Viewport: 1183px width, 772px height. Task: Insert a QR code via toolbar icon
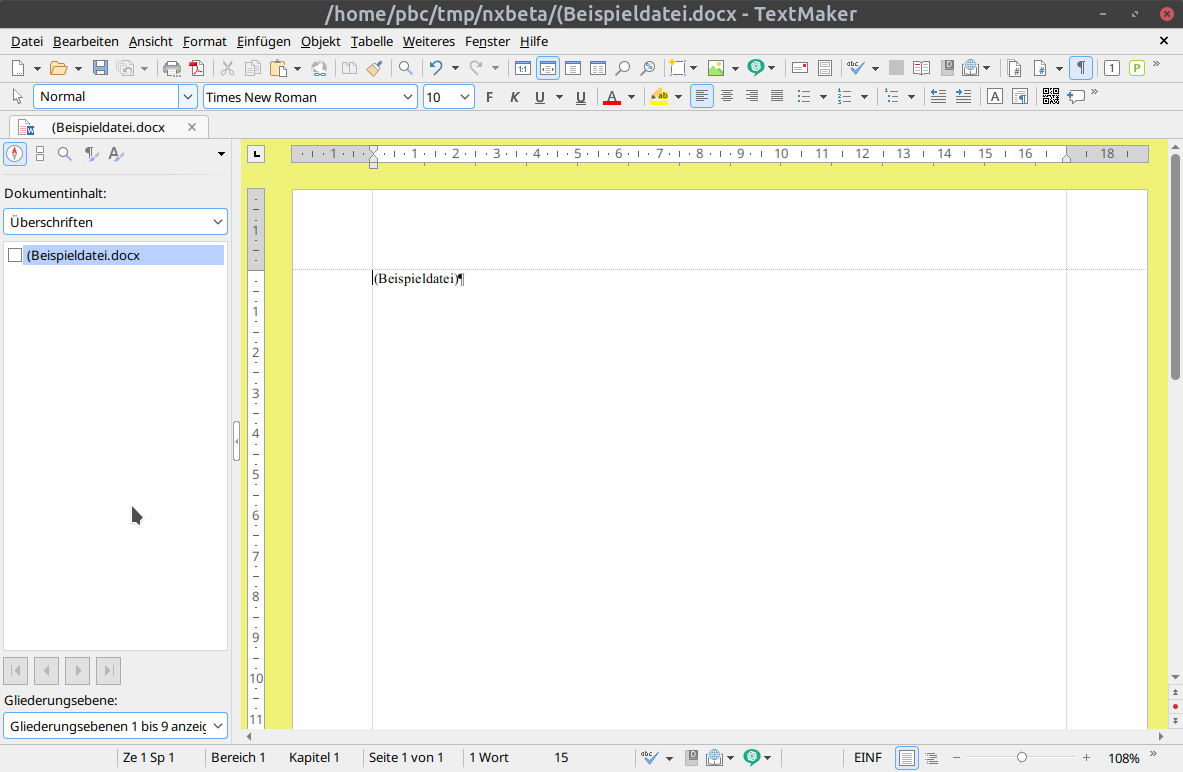click(1050, 97)
